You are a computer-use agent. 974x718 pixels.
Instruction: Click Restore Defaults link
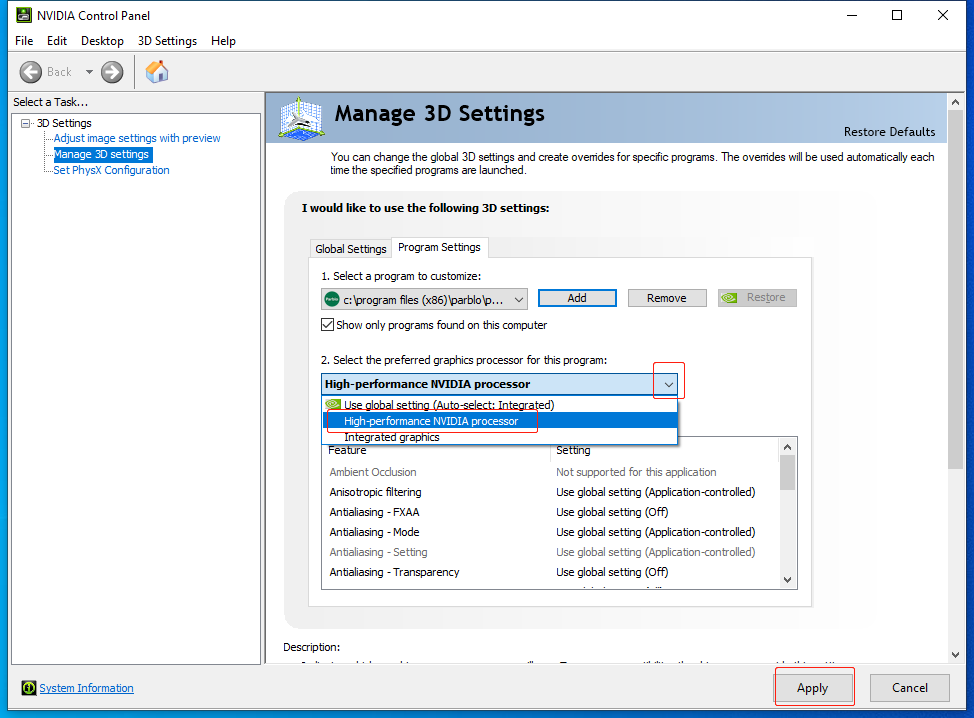click(x=889, y=132)
